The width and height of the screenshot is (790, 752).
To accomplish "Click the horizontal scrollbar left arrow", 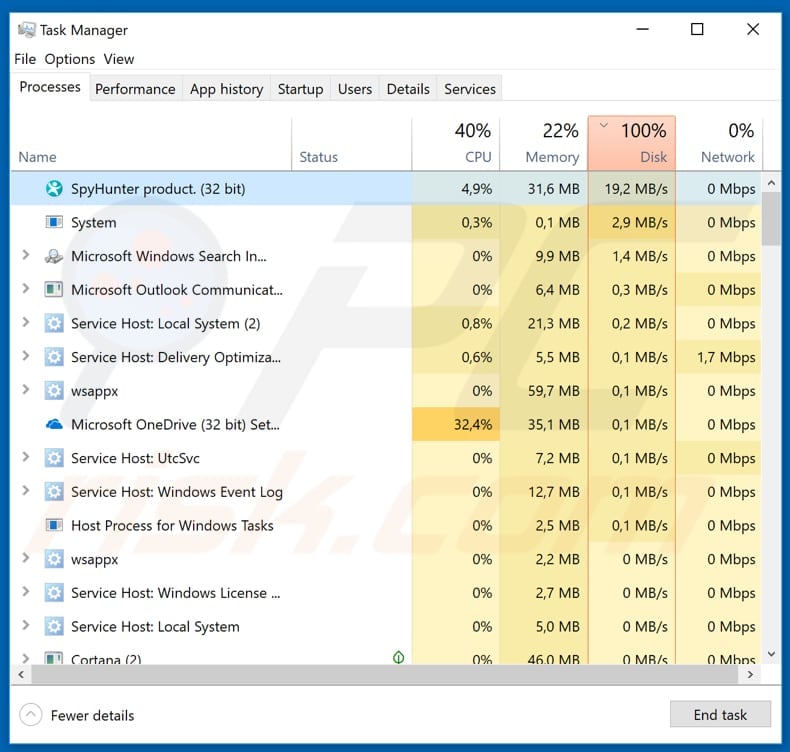I will (x=21, y=674).
